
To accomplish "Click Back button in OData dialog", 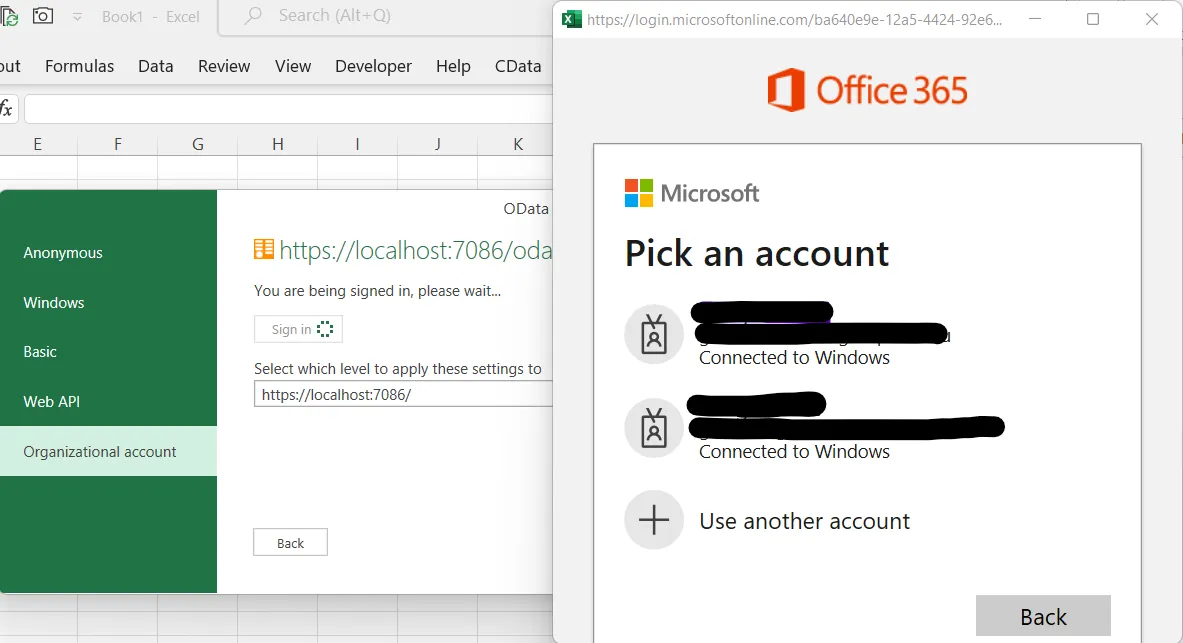I will (290, 543).
